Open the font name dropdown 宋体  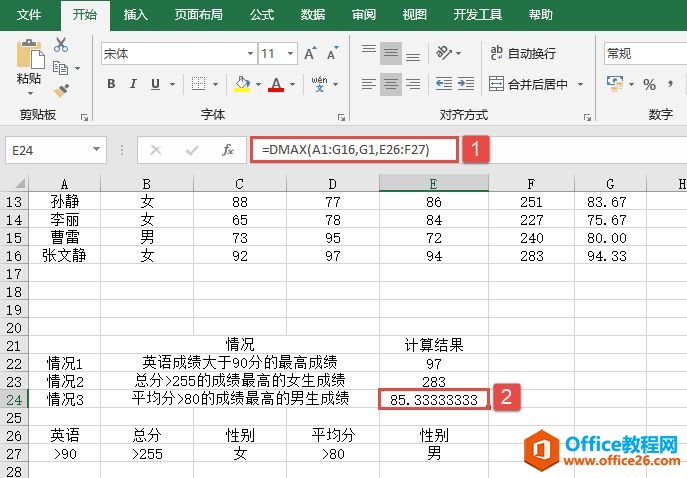click(x=251, y=54)
